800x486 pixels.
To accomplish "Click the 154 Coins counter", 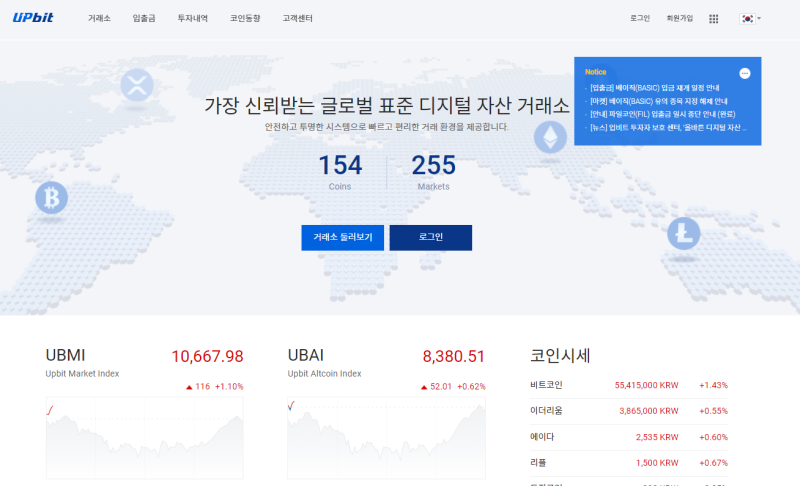I will (x=340, y=172).
